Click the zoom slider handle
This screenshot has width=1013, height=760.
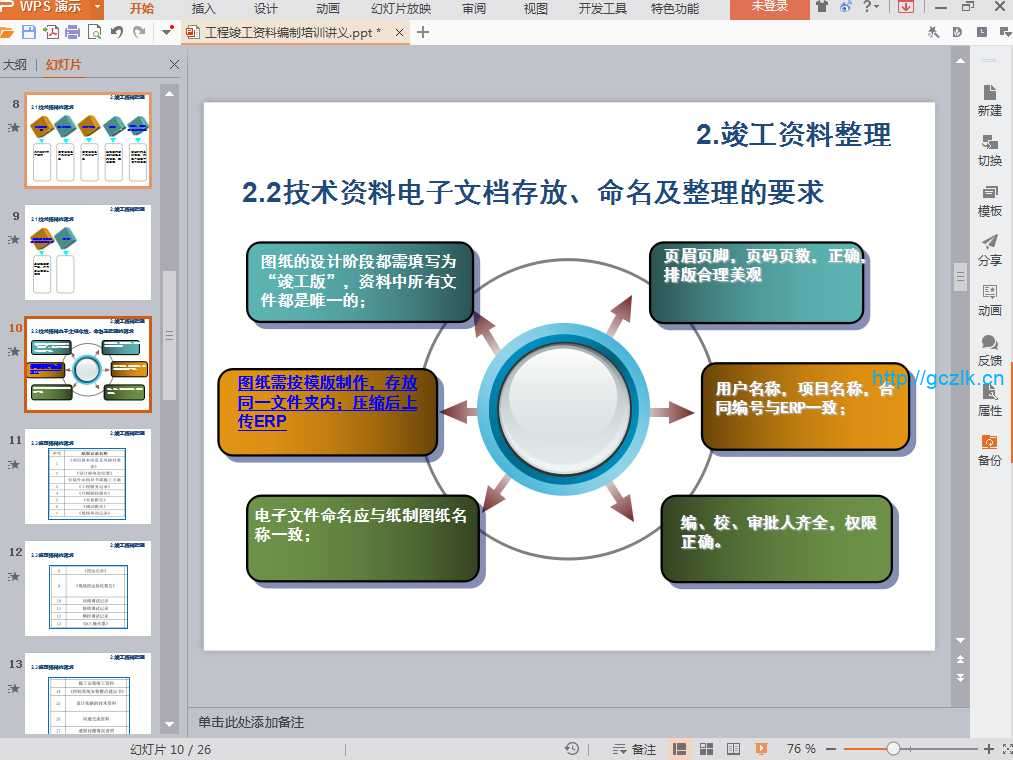pyautogui.click(x=893, y=749)
